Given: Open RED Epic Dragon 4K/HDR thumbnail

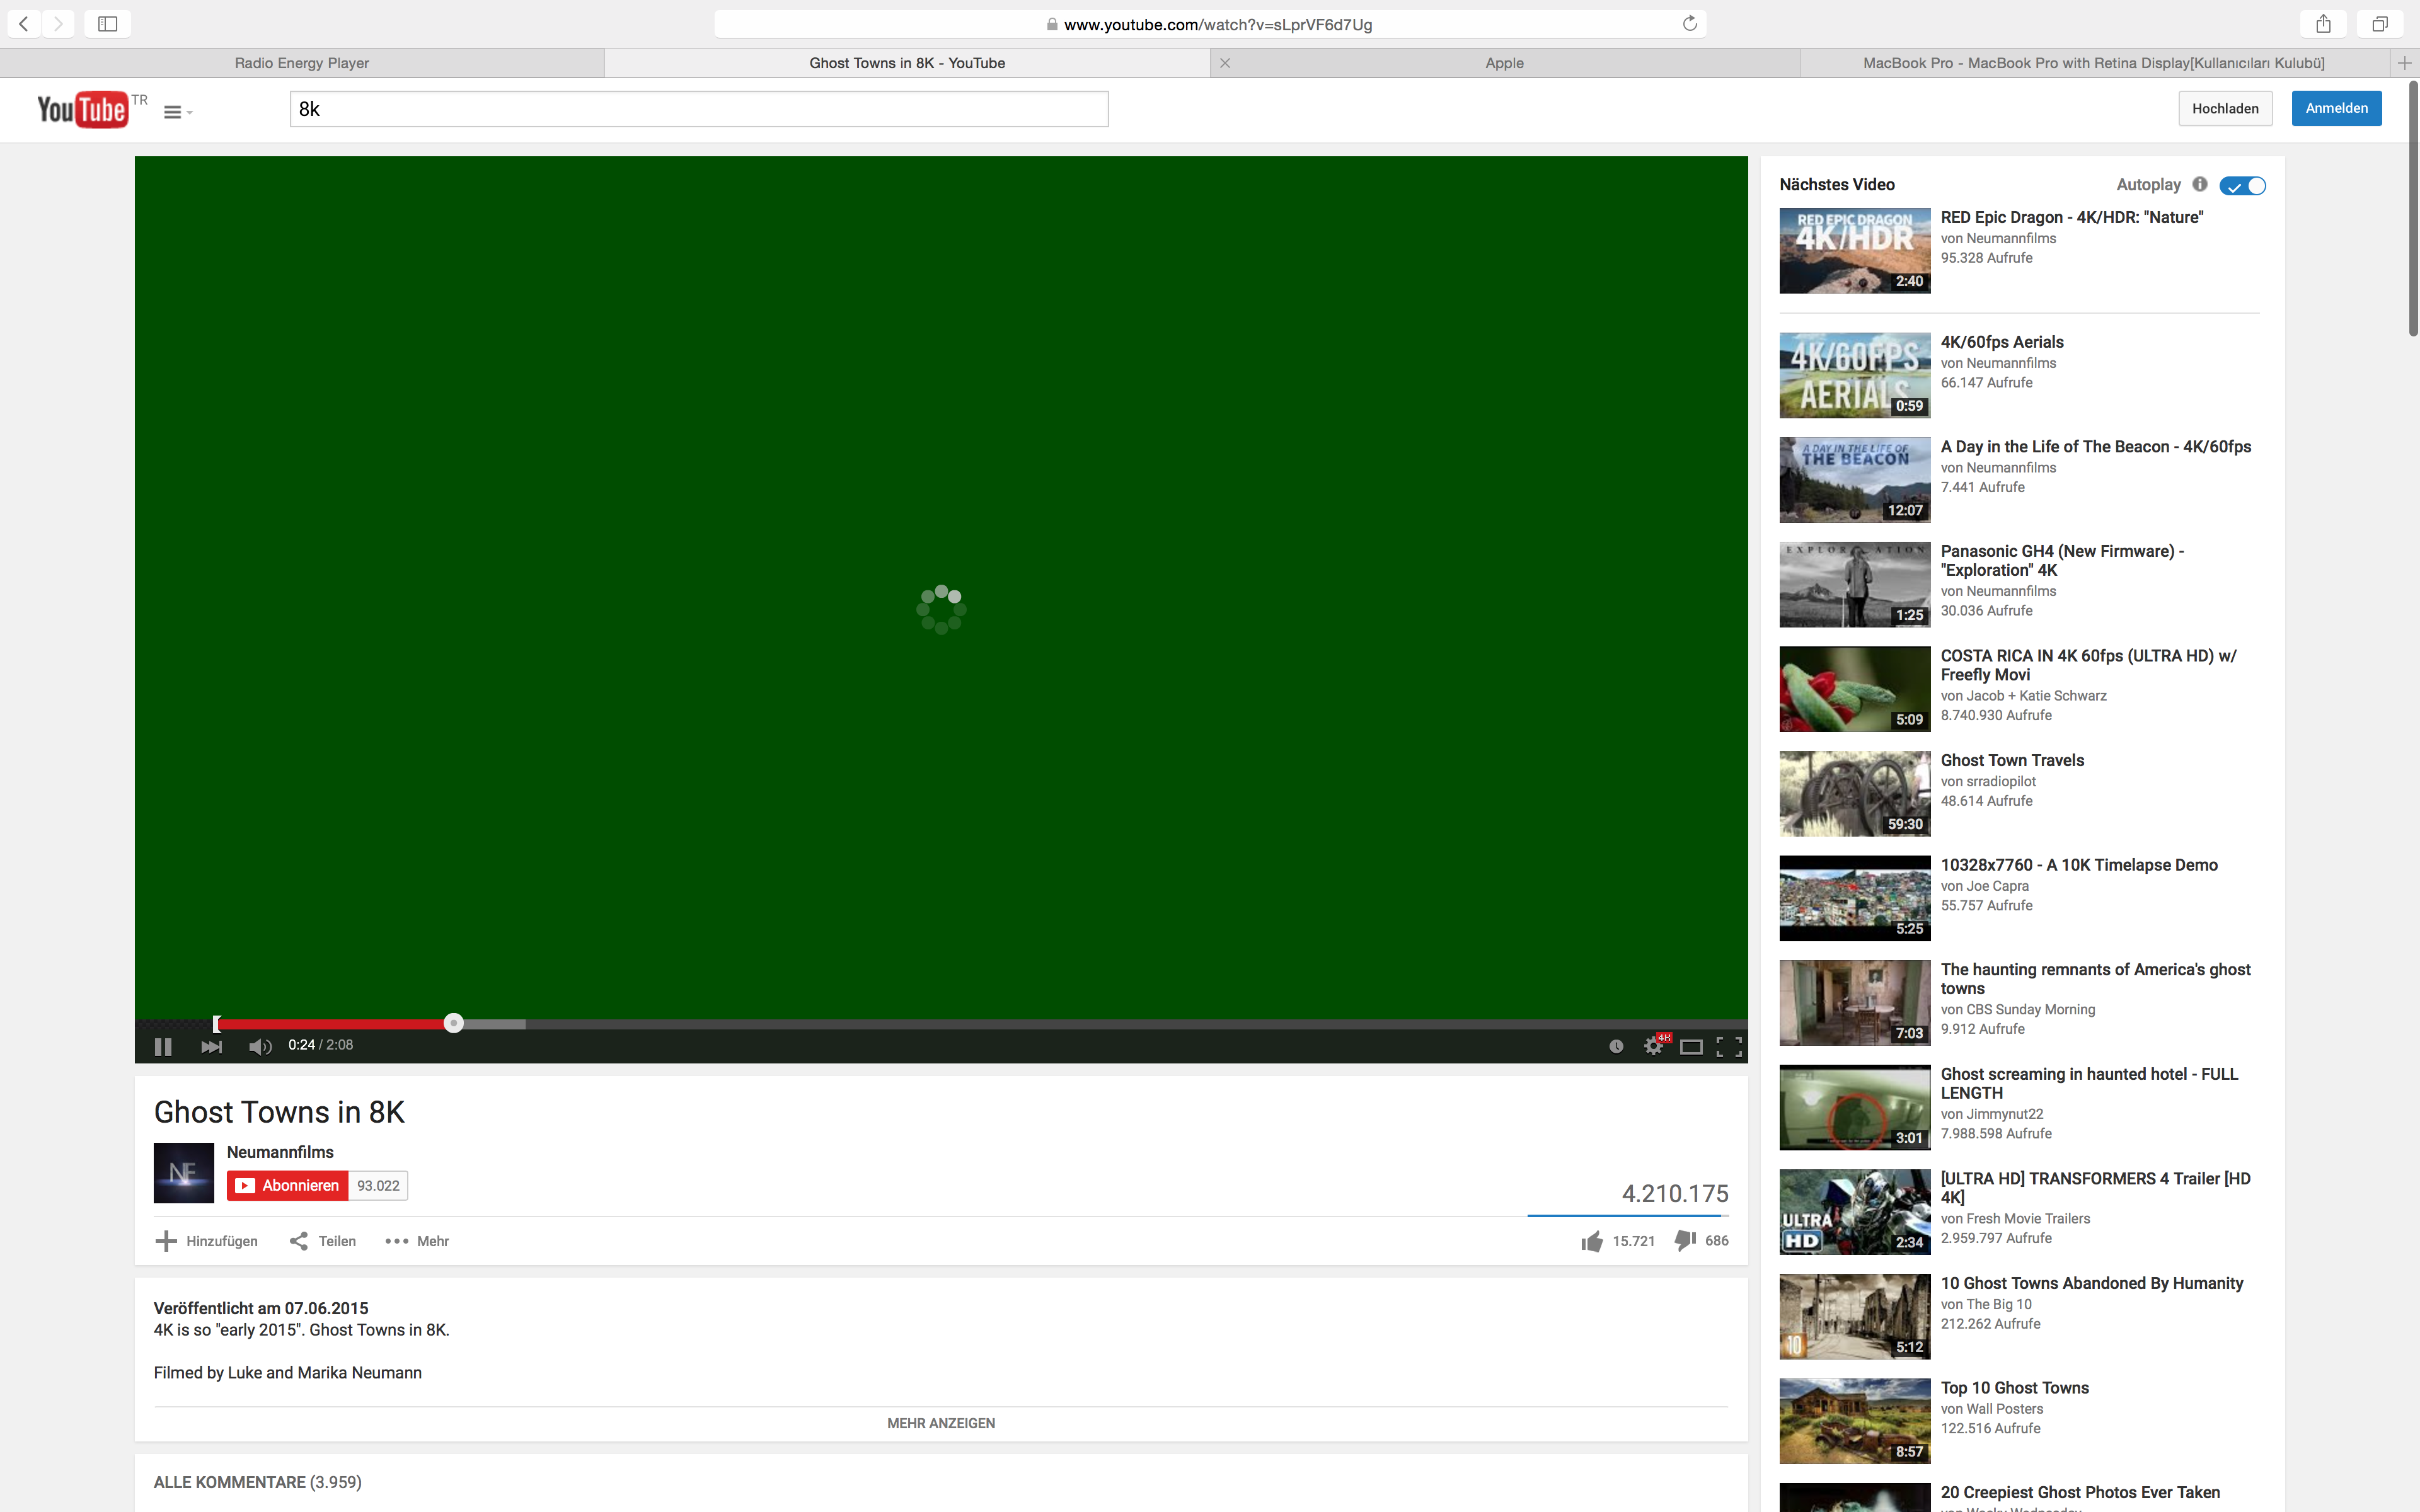Looking at the screenshot, I should (x=1855, y=251).
